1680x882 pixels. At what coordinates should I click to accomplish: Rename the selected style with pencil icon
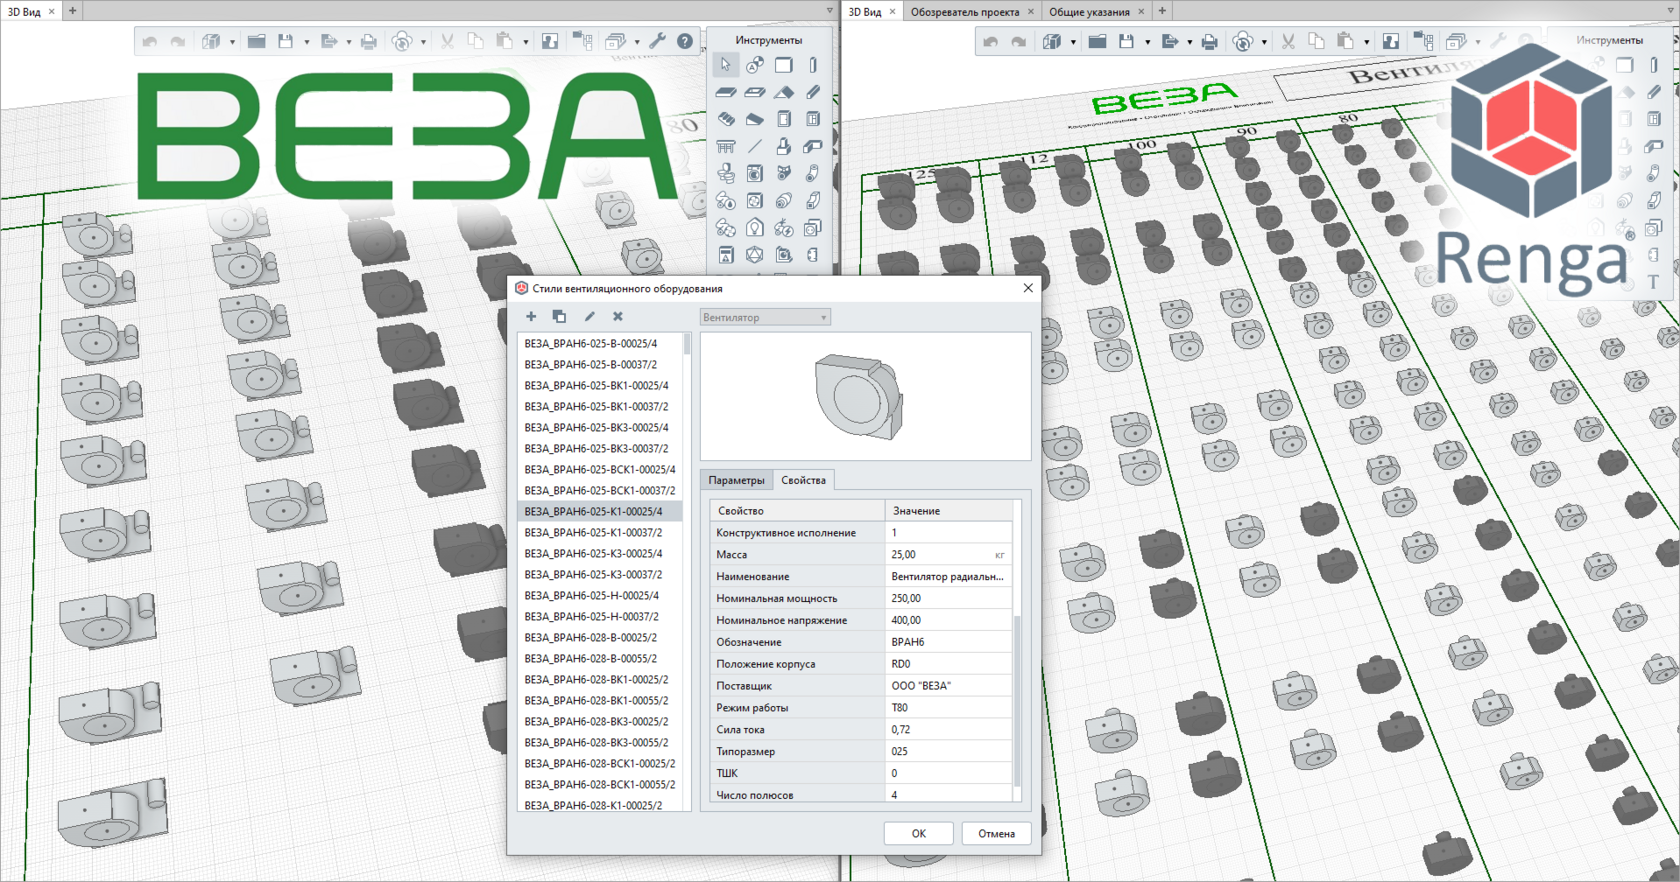point(589,316)
